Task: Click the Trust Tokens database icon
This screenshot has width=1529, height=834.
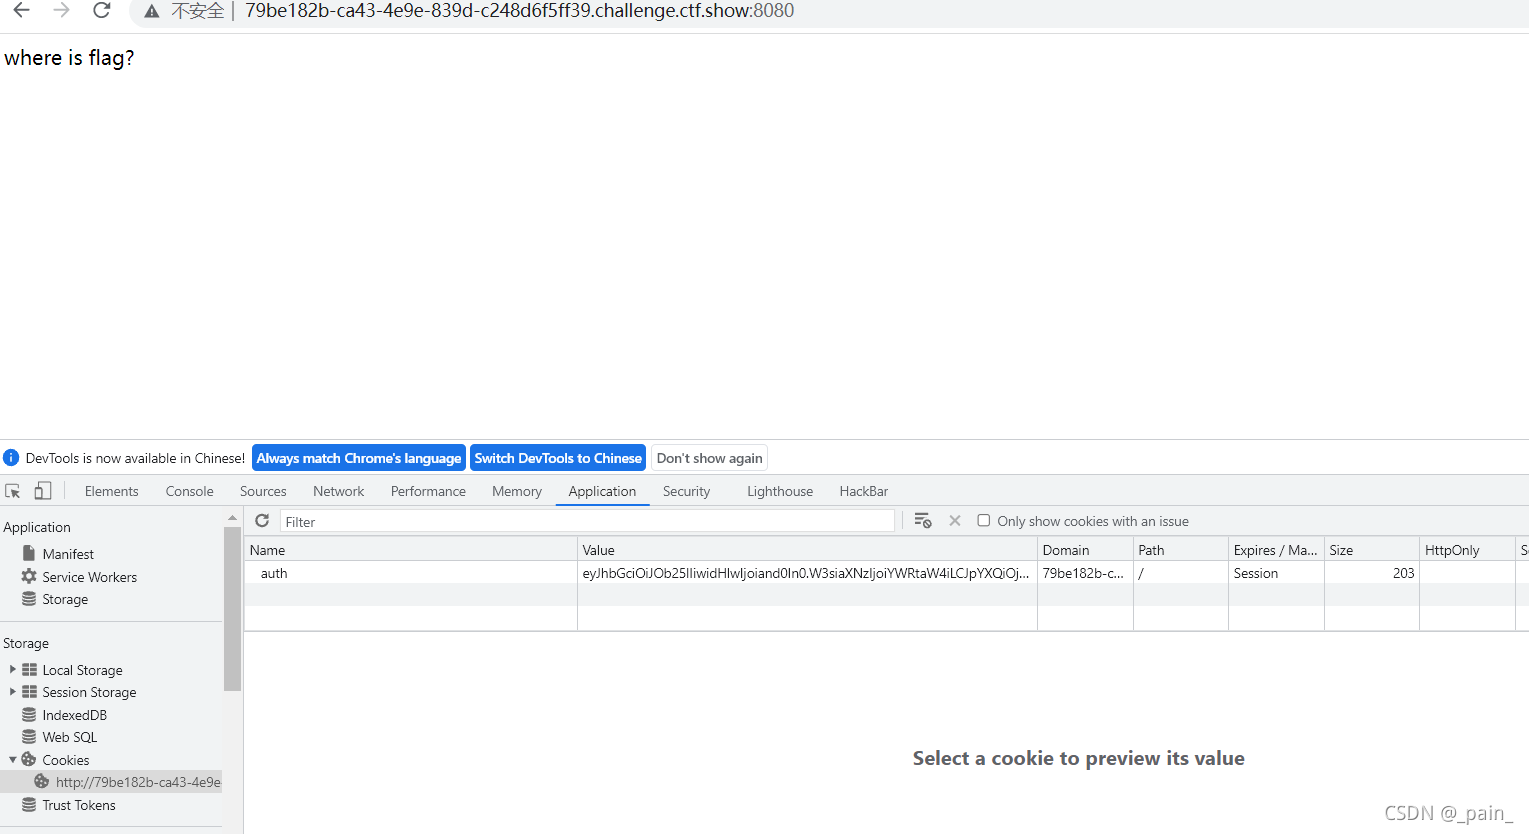Action: 29,805
